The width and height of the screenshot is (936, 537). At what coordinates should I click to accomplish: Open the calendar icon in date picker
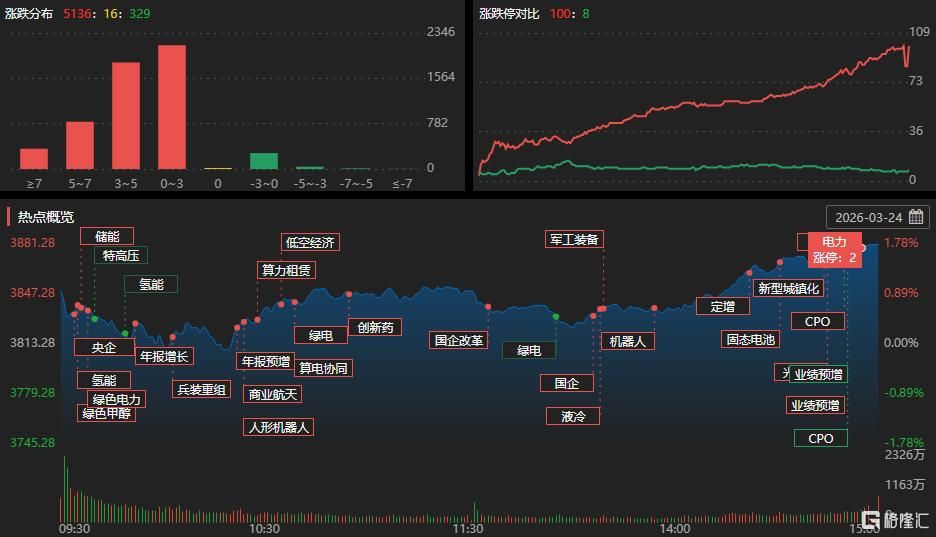pyautogui.click(x=916, y=217)
